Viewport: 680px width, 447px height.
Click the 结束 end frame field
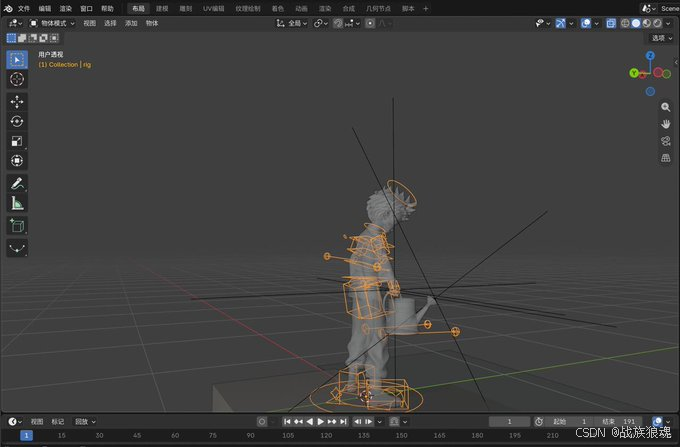[x=618, y=421]
